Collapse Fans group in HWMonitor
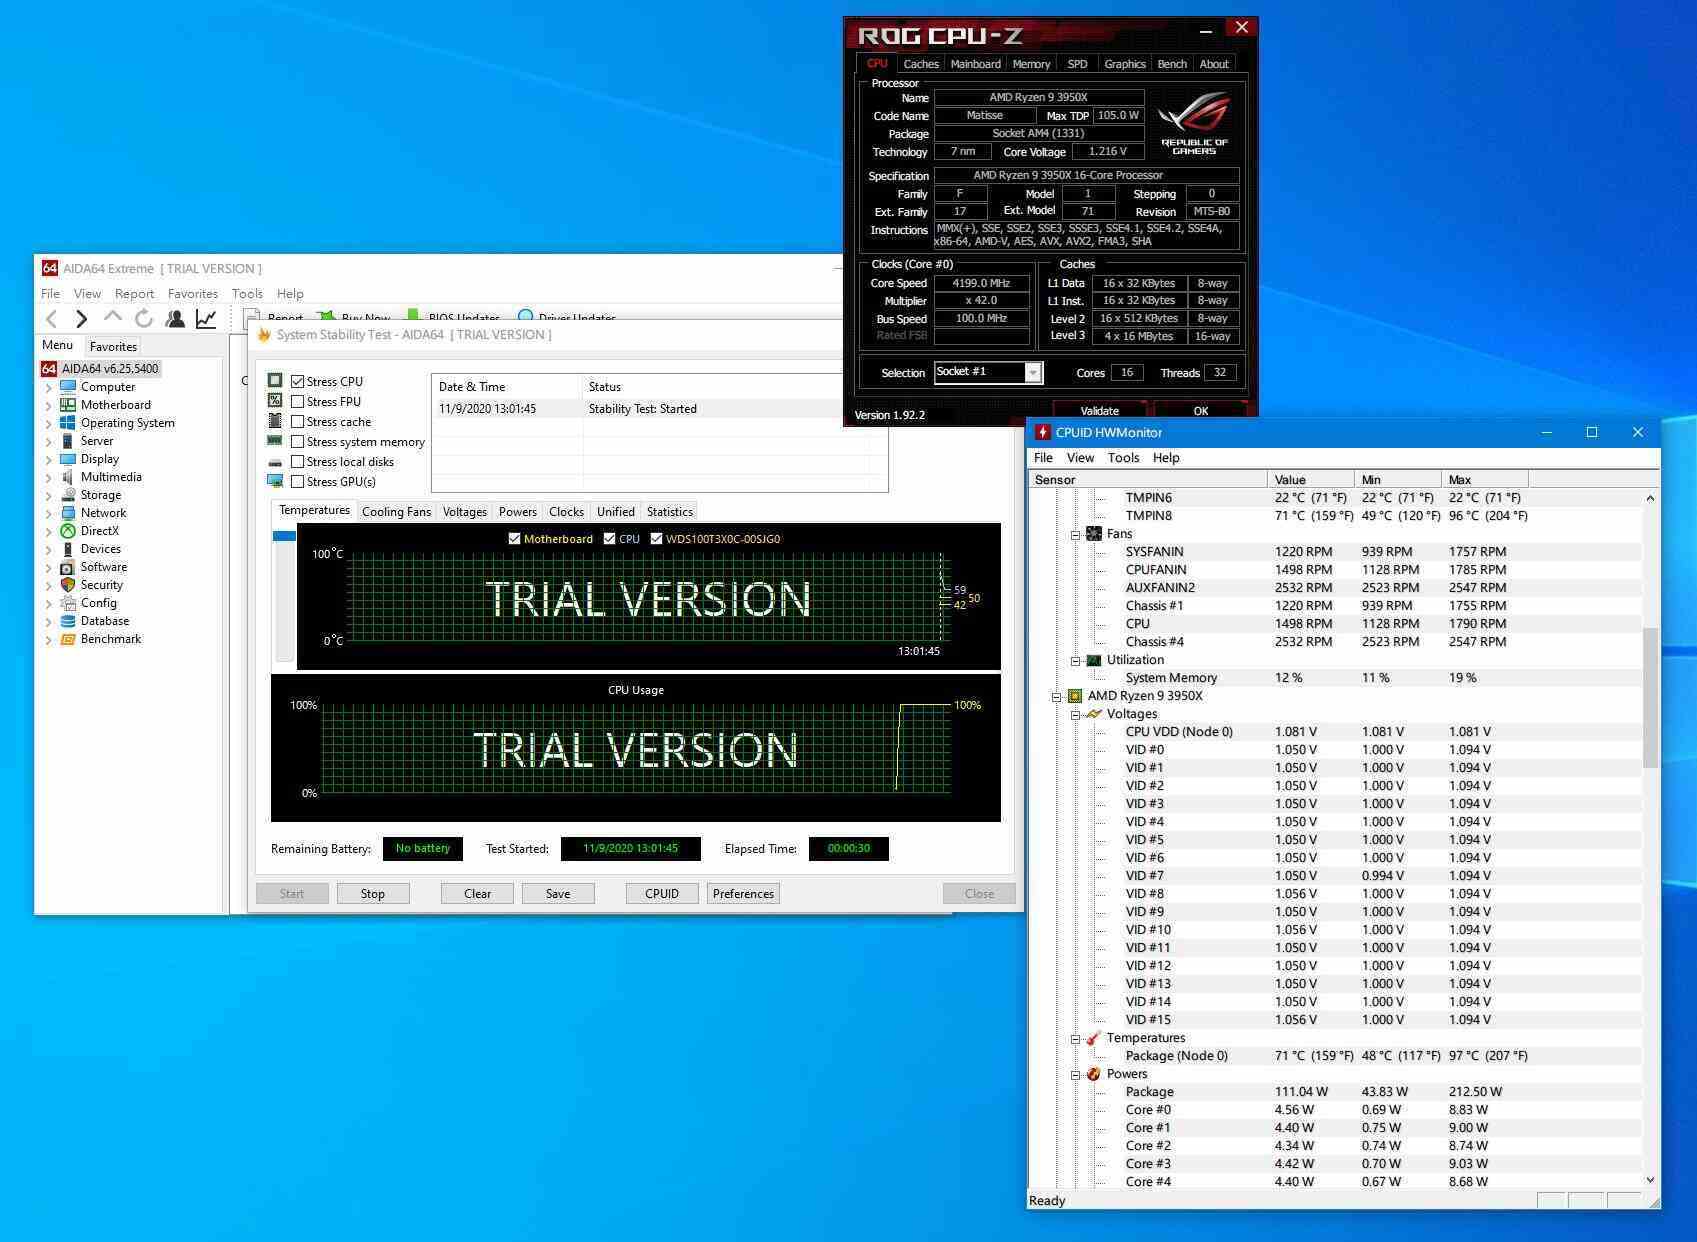1697x1242 pixels. coord(1075,534)
